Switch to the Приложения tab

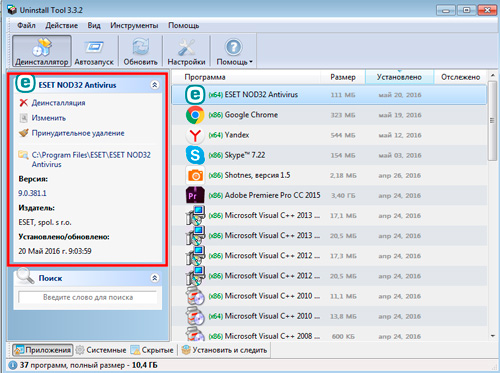tap(43, 350)
